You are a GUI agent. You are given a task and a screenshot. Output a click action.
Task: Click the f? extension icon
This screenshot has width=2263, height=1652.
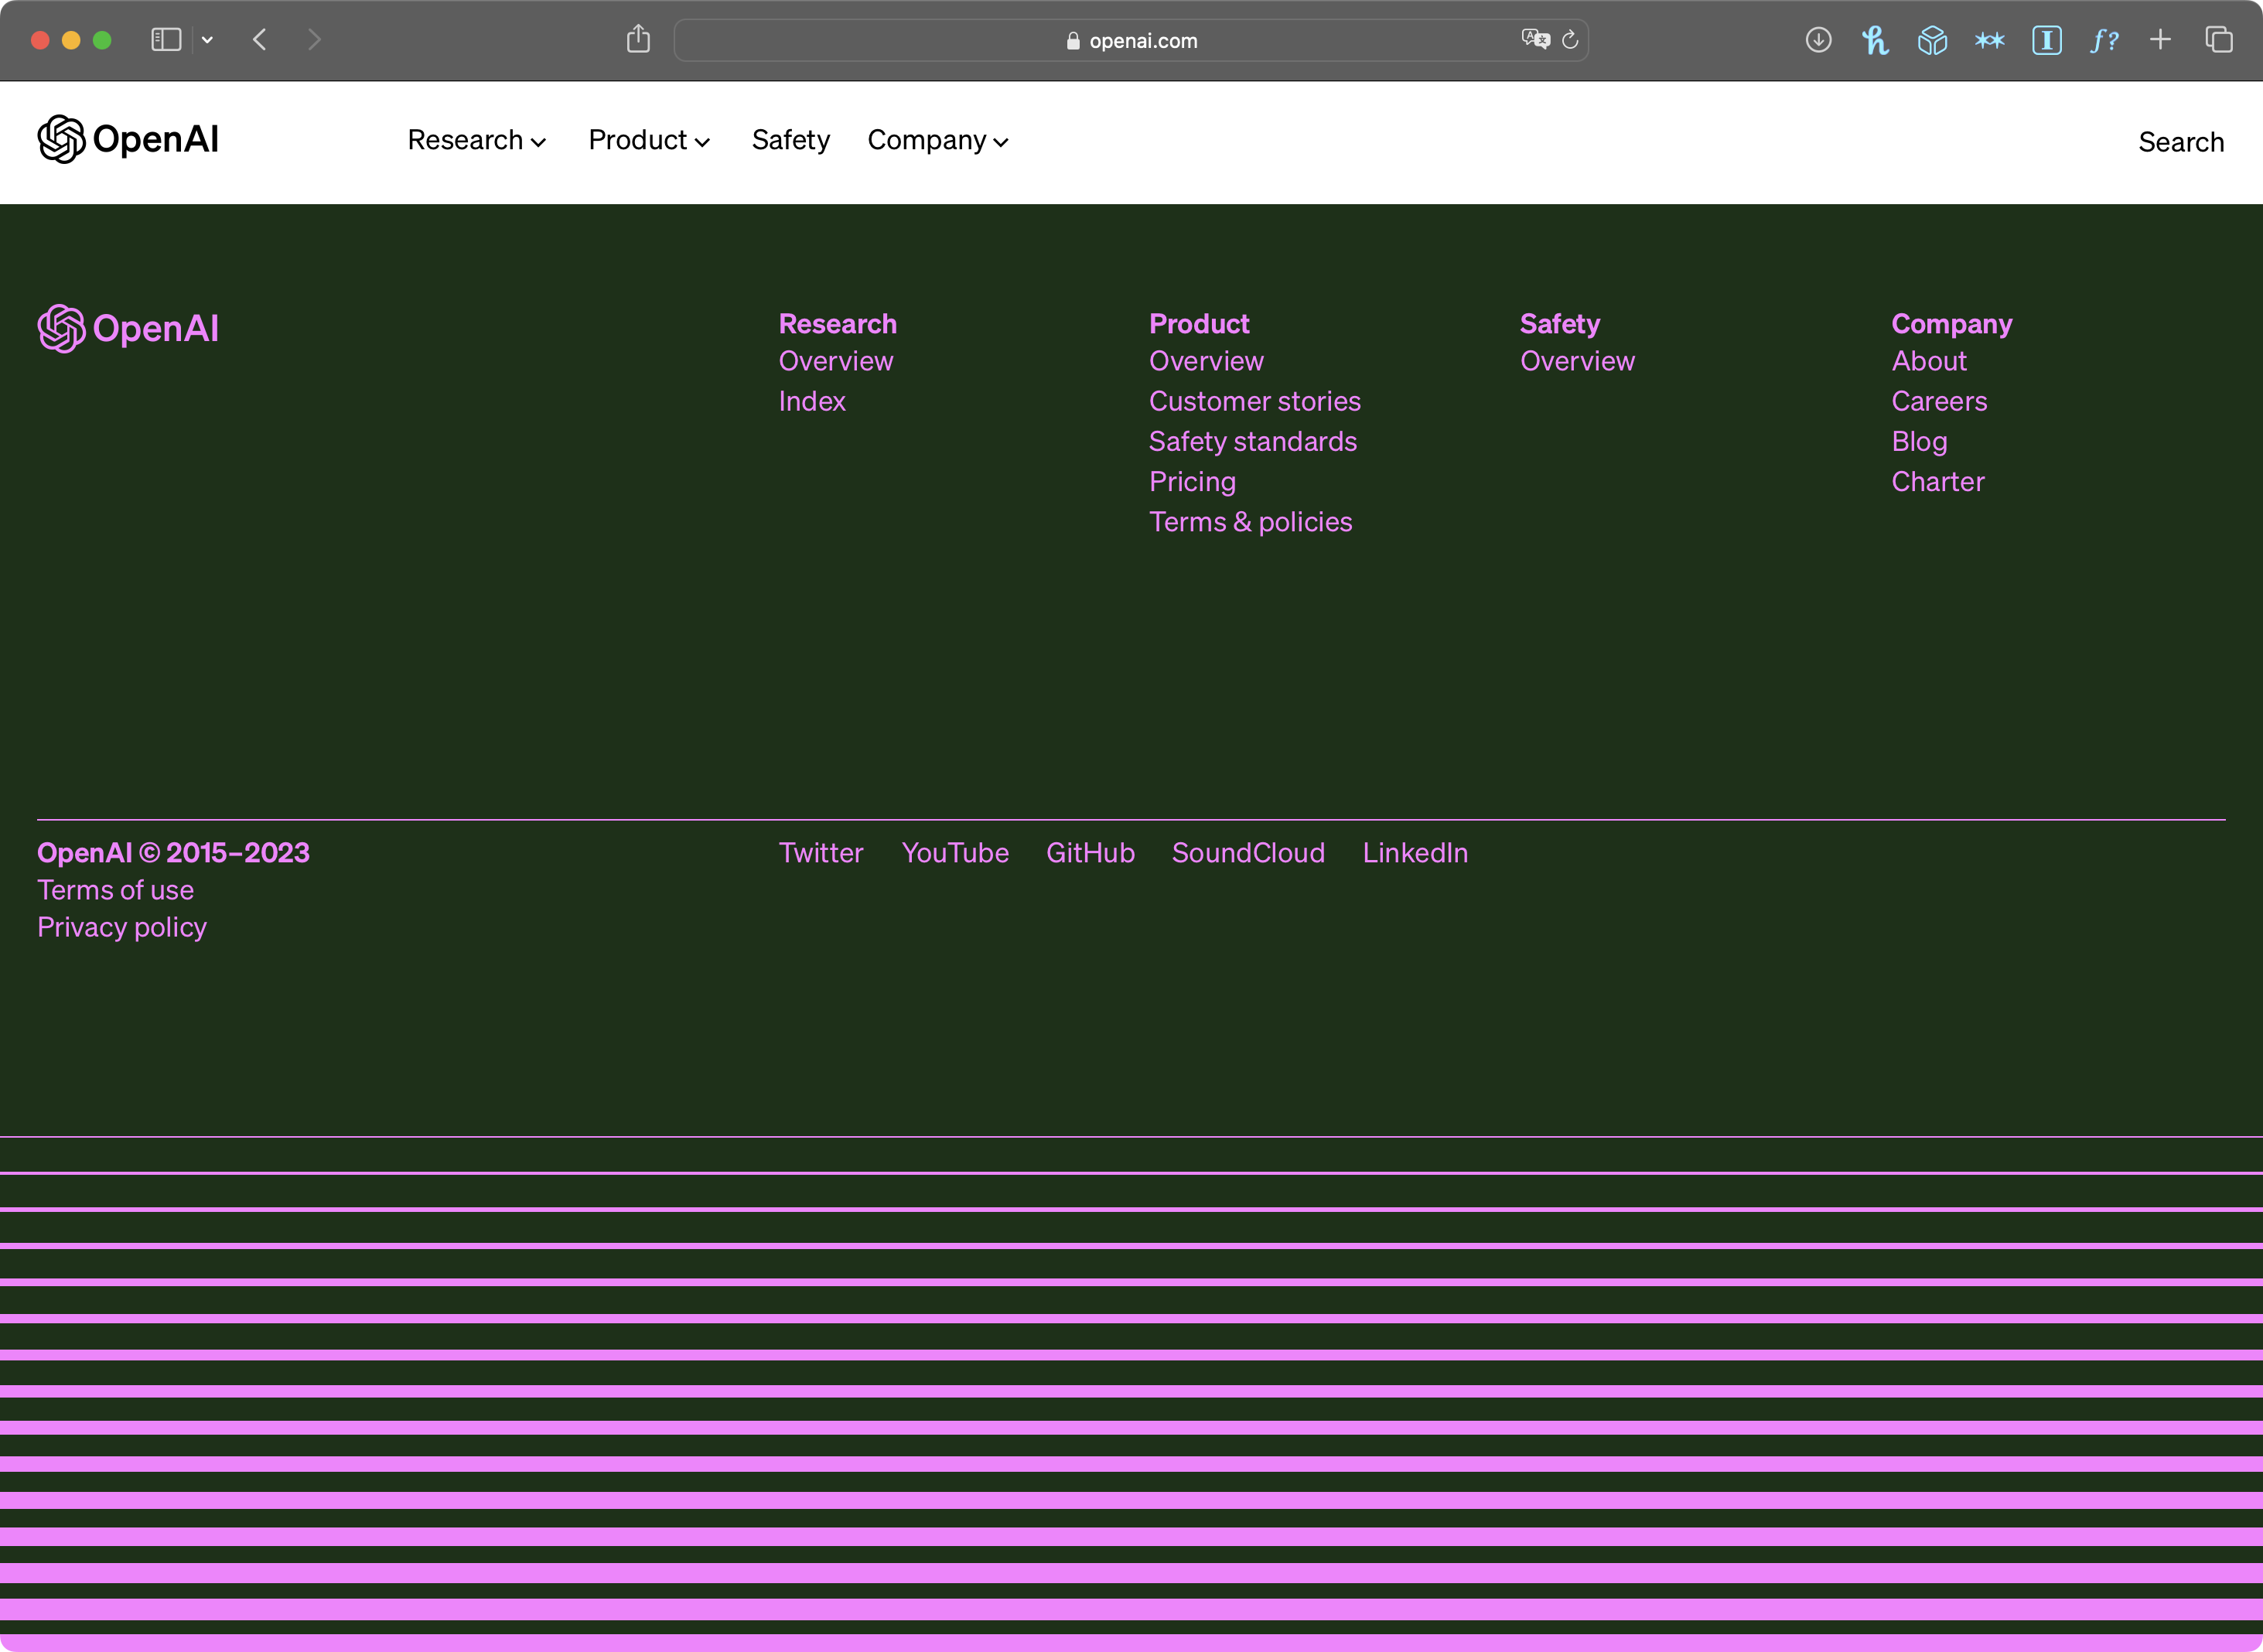click(2104, 40)
